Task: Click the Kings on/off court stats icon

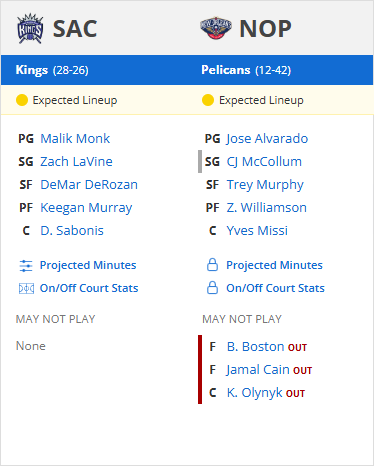Action: tap(26, 288)
